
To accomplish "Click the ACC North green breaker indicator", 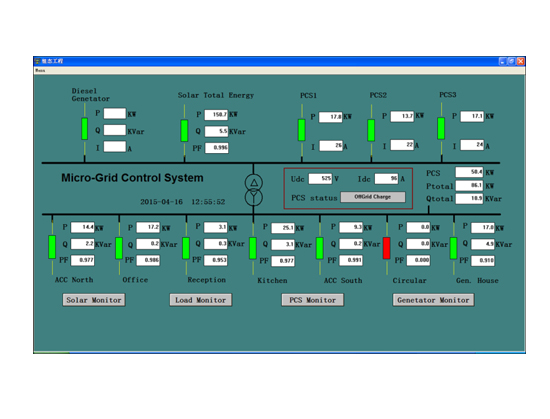I will [52, 247].
